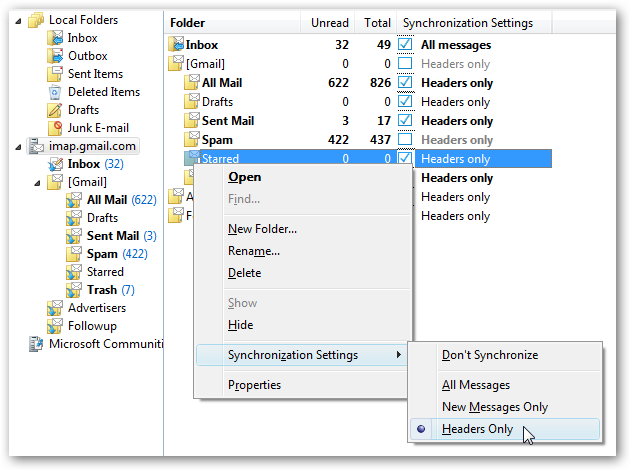Sort by the Total column header
The width and height of the screenshot is (630, 470).
coord(376,23)
